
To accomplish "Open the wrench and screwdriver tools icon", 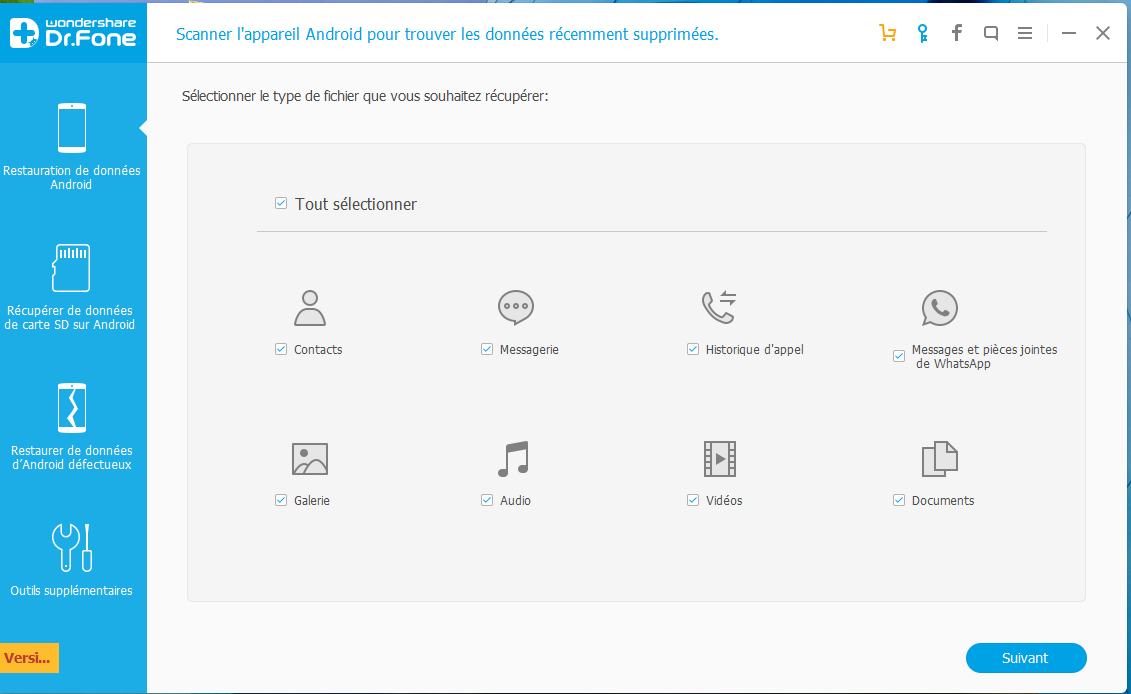I will tap(72, 548).
